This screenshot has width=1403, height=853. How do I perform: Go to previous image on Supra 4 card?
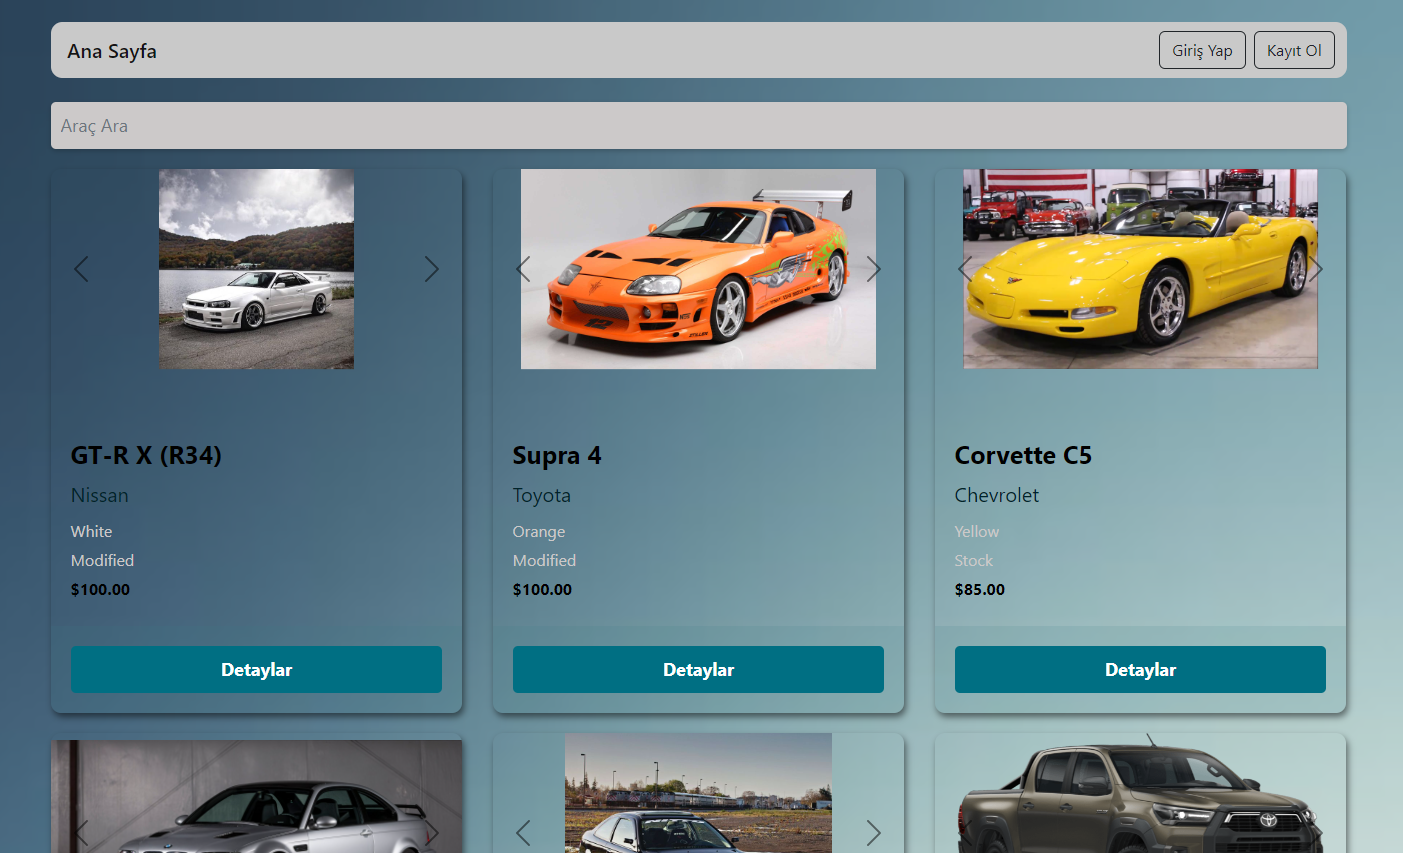523,269
